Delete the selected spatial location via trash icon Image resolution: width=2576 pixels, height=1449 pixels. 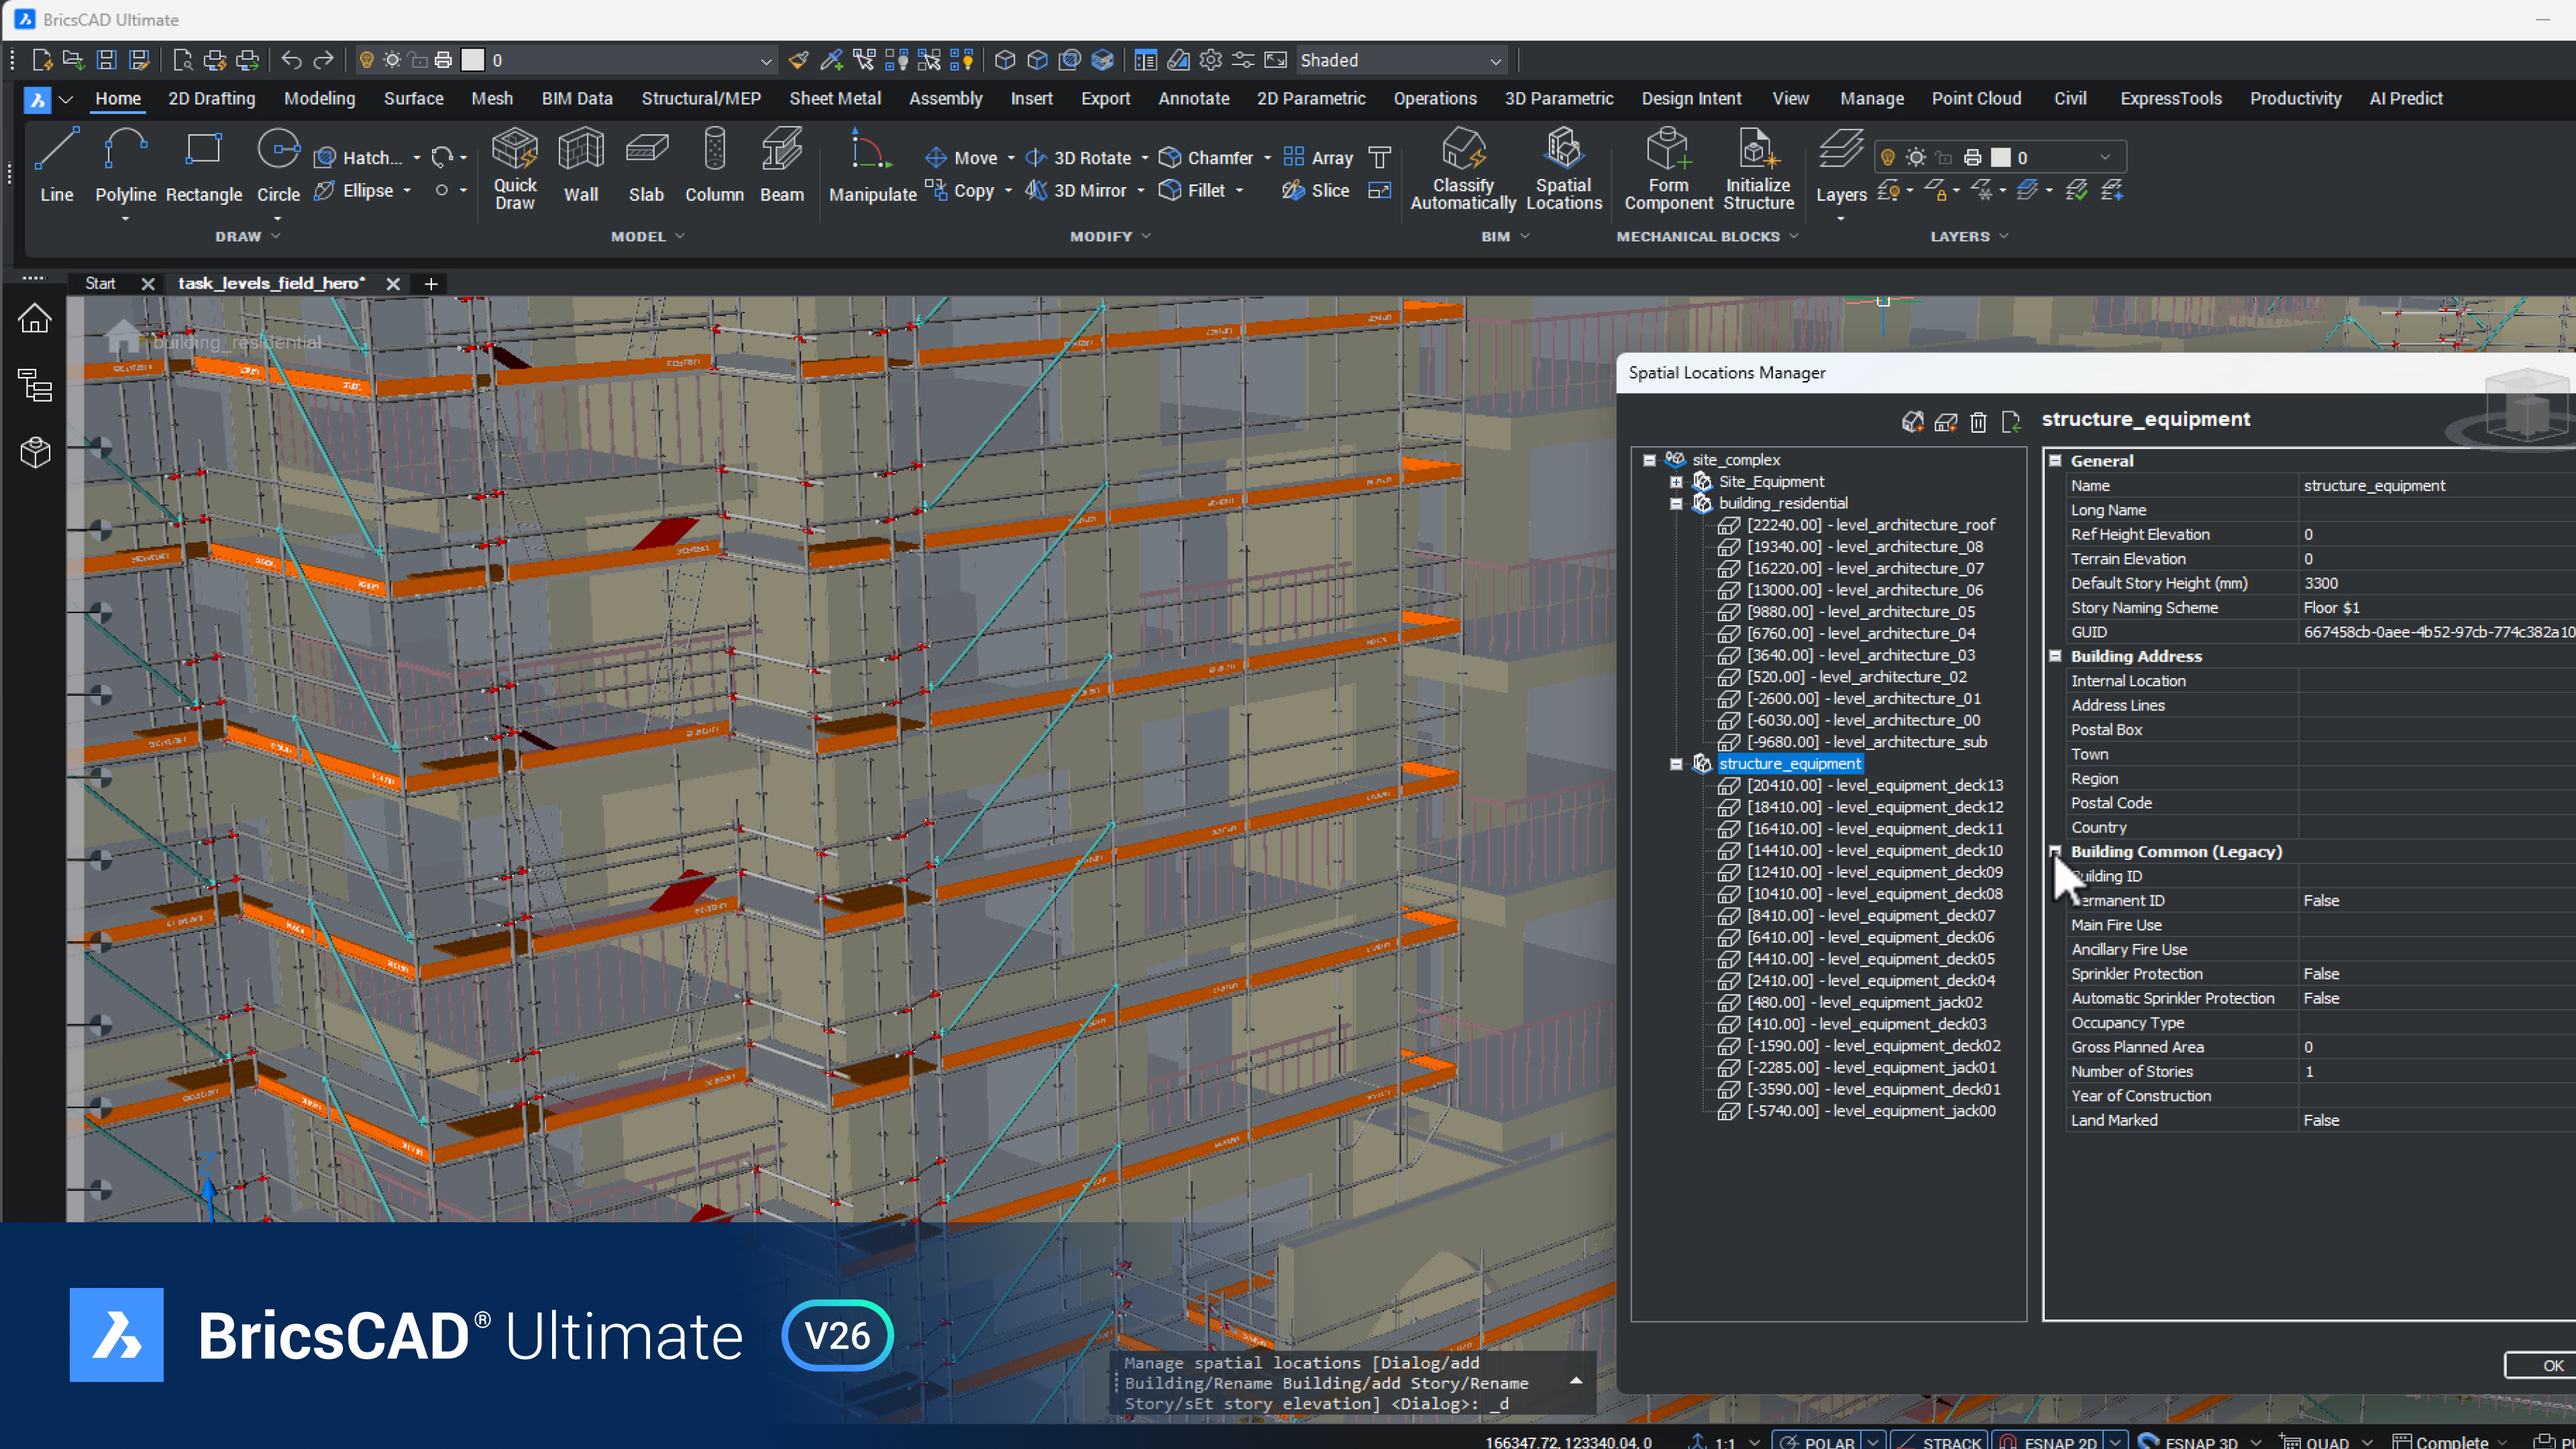[1978, 422]
